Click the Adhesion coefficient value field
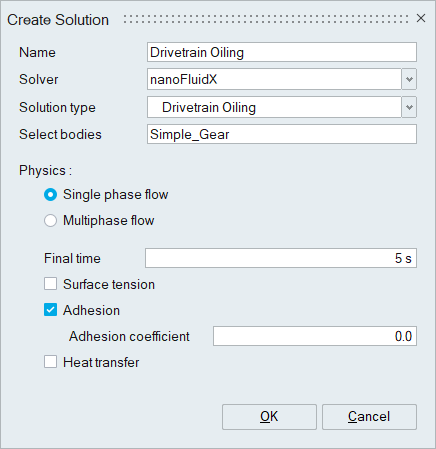The width and height of the screenshot is (436, 449). click(x=315, y=336)
